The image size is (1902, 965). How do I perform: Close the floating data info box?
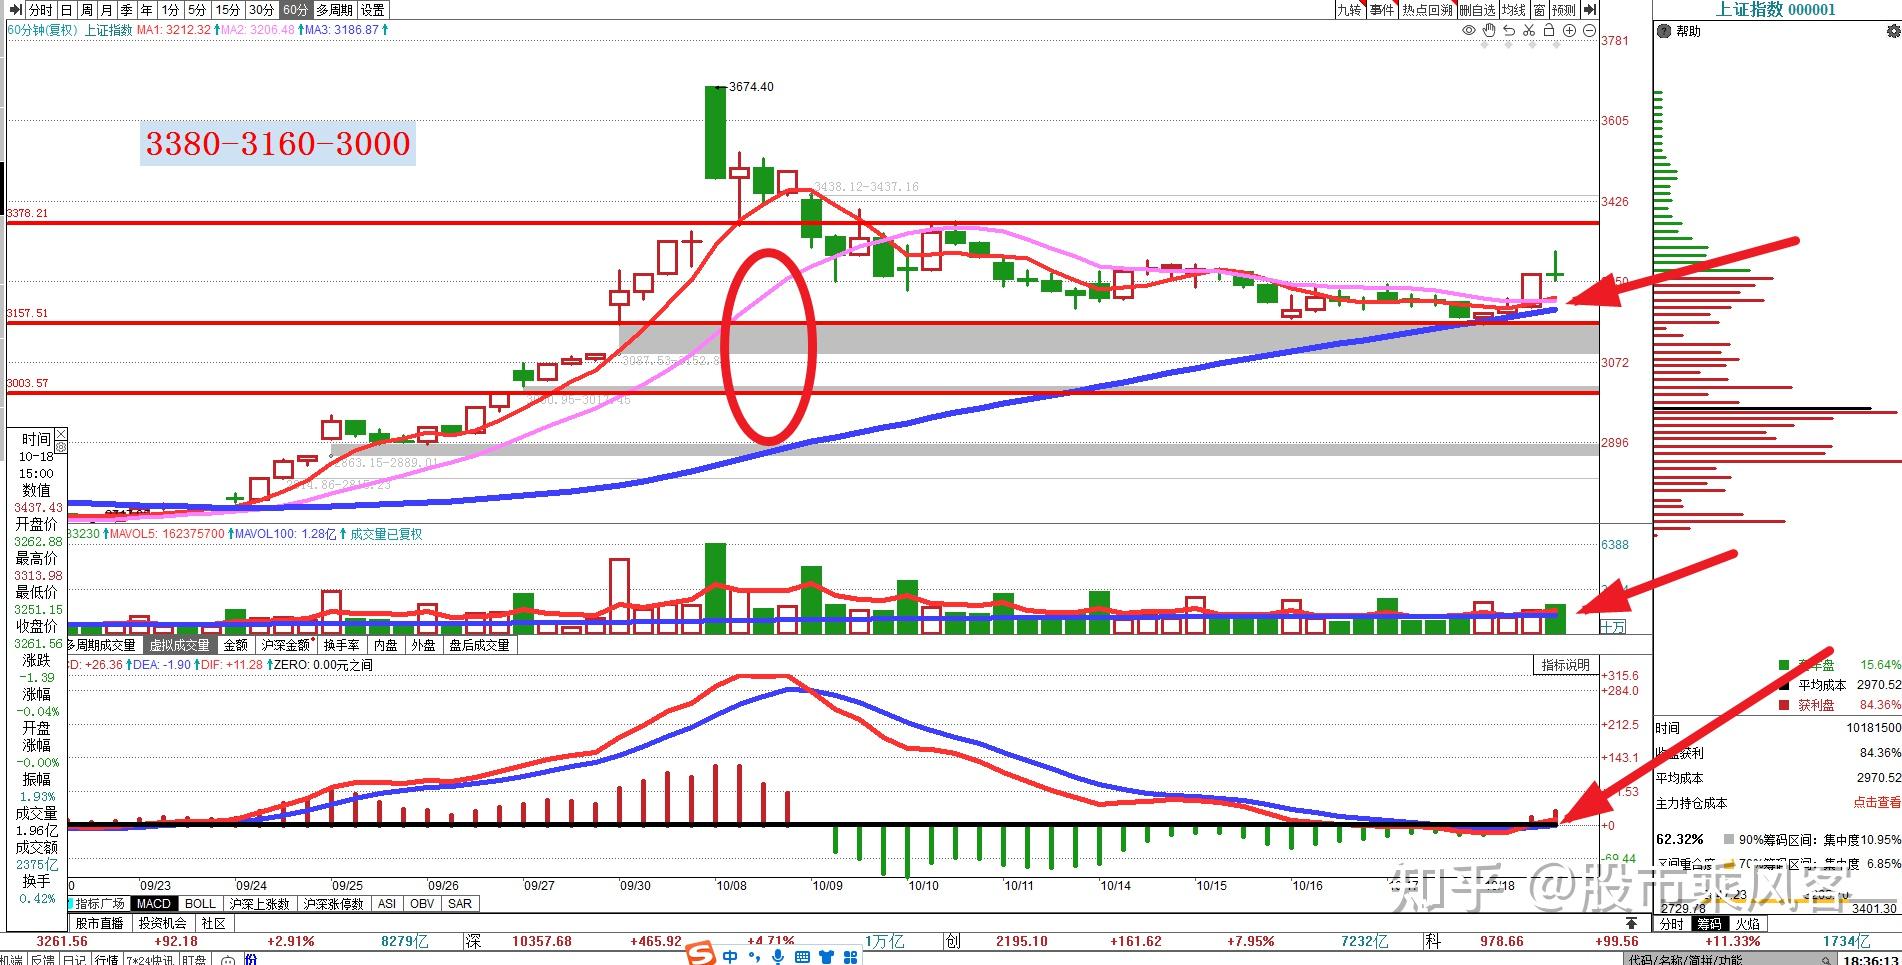(61, 435)
